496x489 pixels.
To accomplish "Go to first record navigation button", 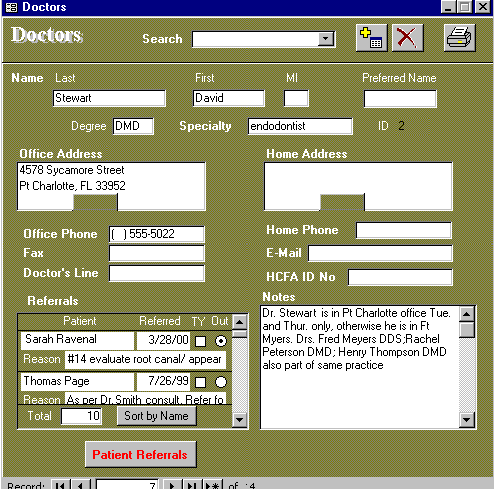I will tap(61, 485).
